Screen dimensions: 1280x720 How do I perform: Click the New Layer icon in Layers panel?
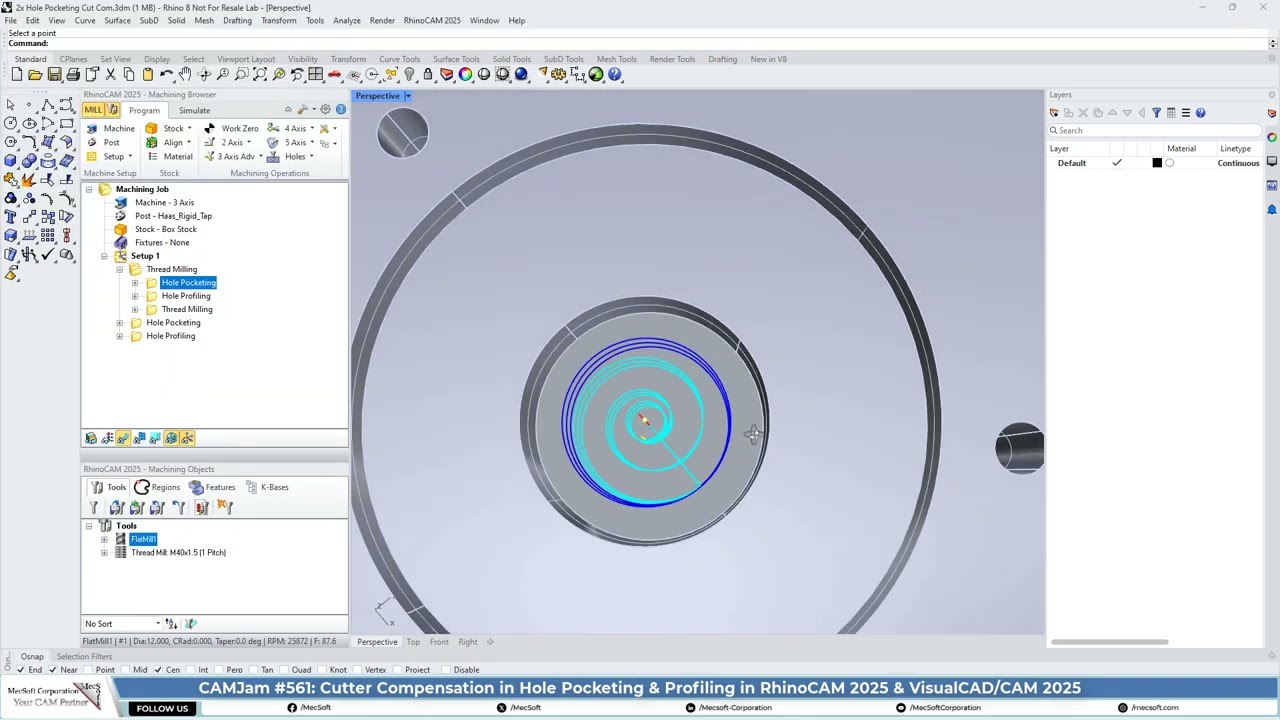point(1054,113)
